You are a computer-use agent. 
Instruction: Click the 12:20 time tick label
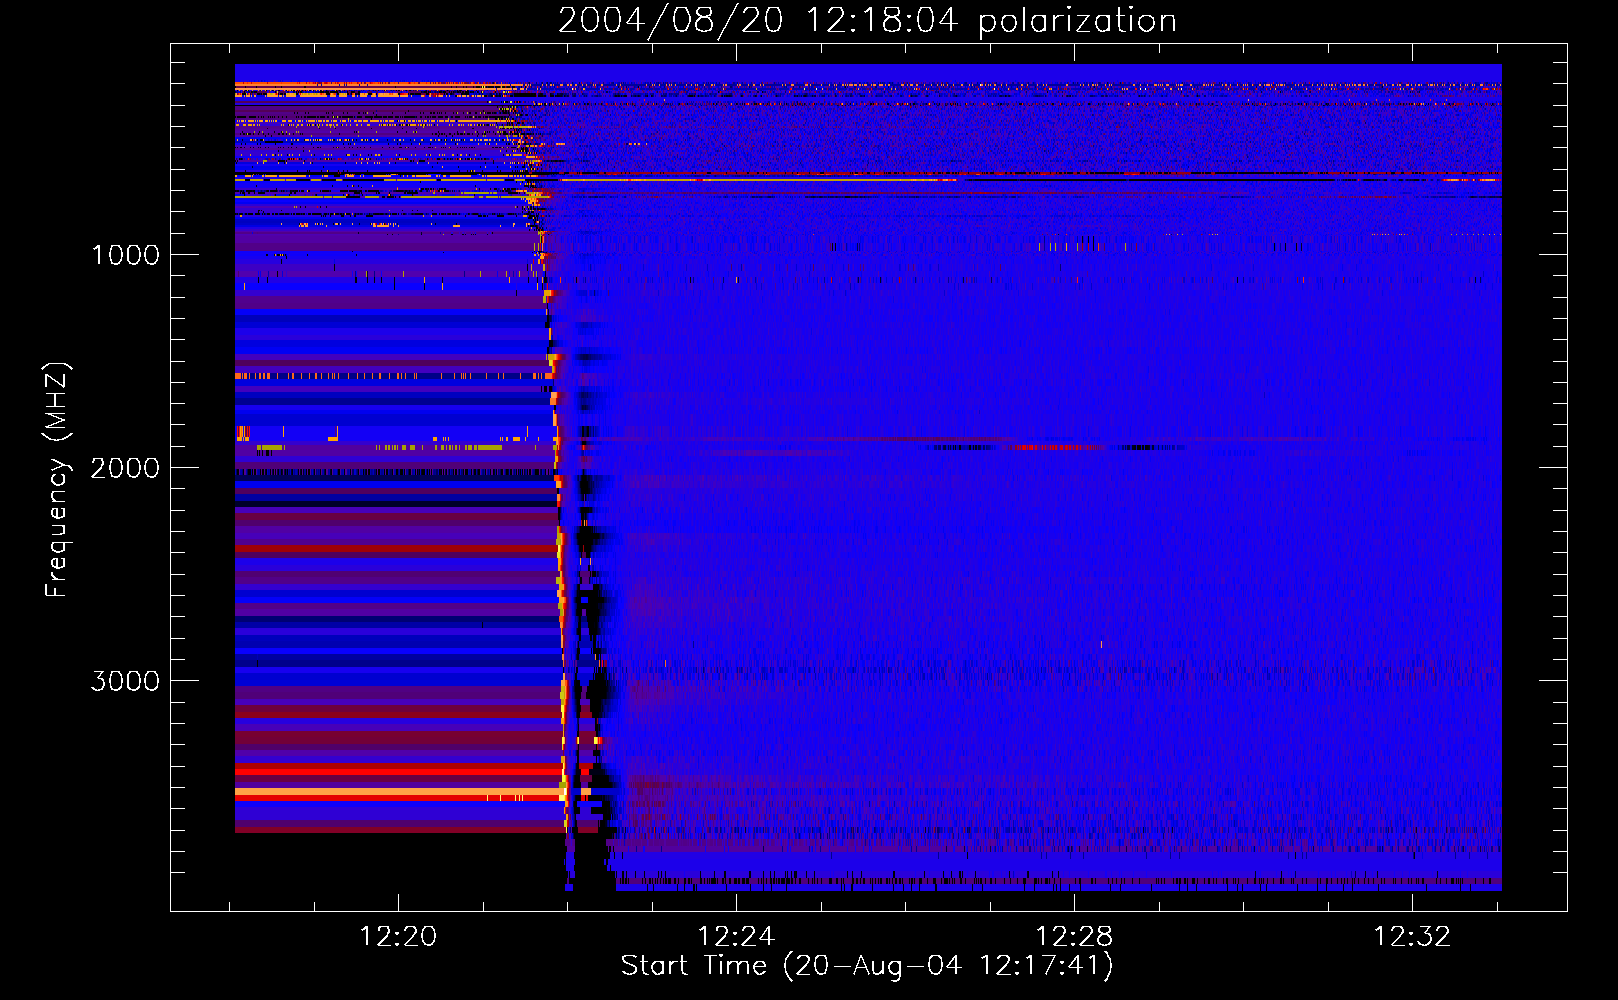398,937
